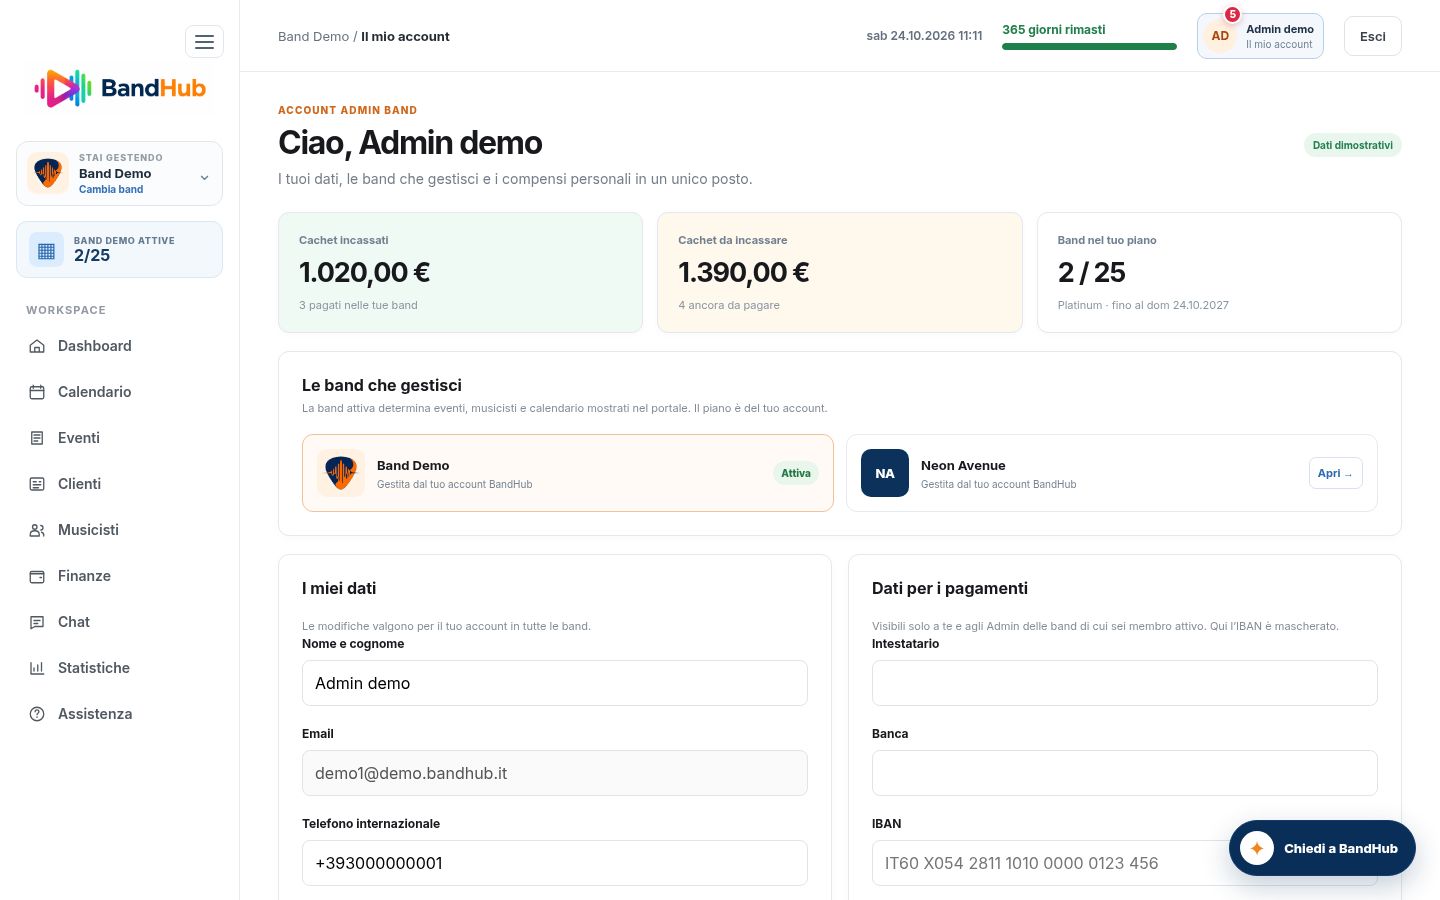Click the Nome e cognome input field
This screenshot has width=1440, height=900.
[555, 683]
